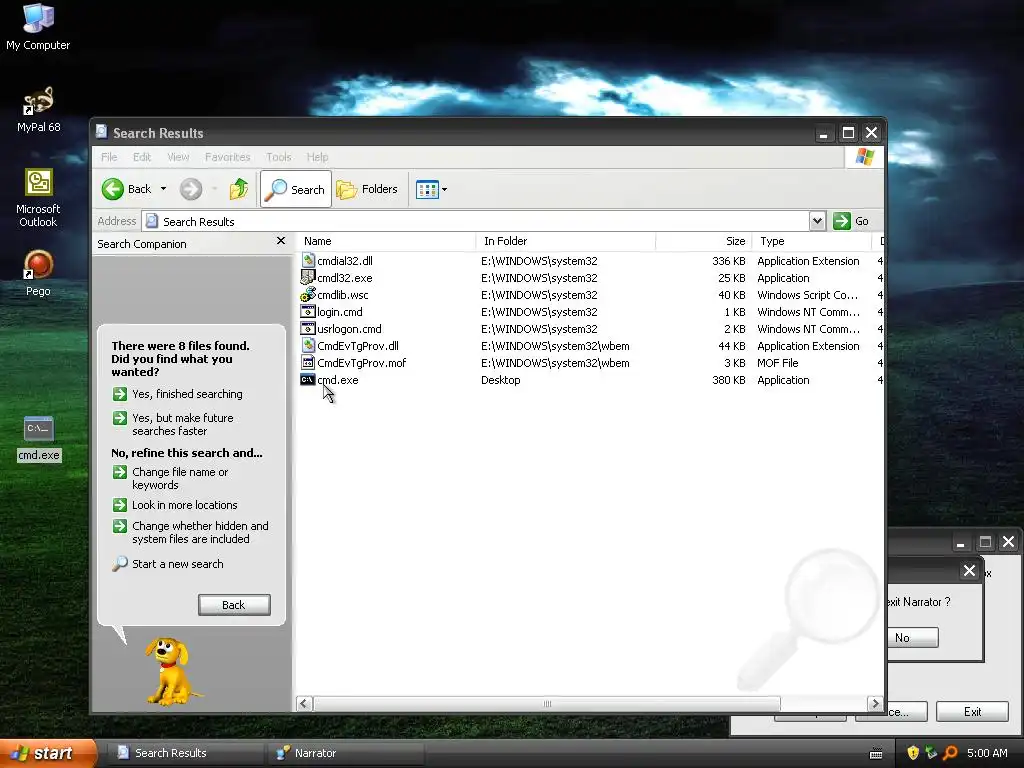Click the Back arrow toolbar icon
The height and width of the screenshot is (768, 1024).
[112, 189]
